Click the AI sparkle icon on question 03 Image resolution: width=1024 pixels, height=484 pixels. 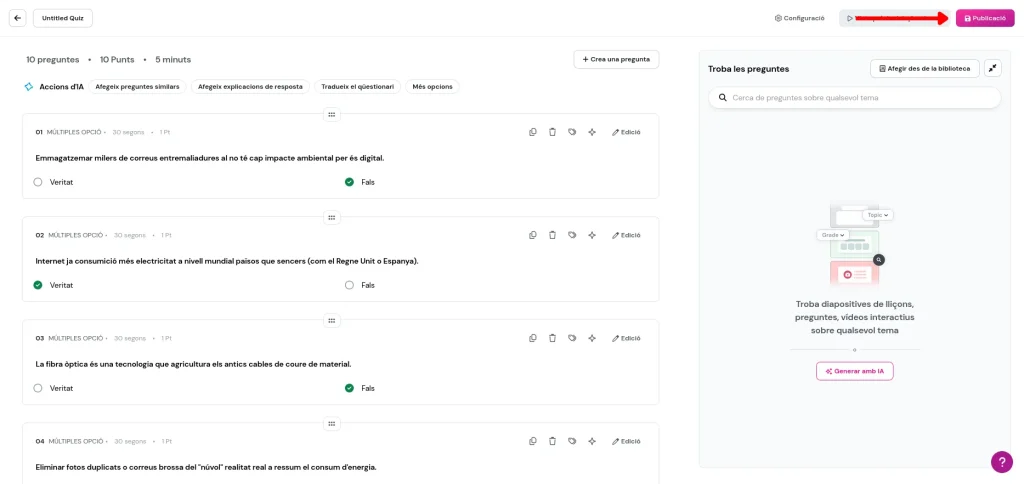(x=592, y=338)
